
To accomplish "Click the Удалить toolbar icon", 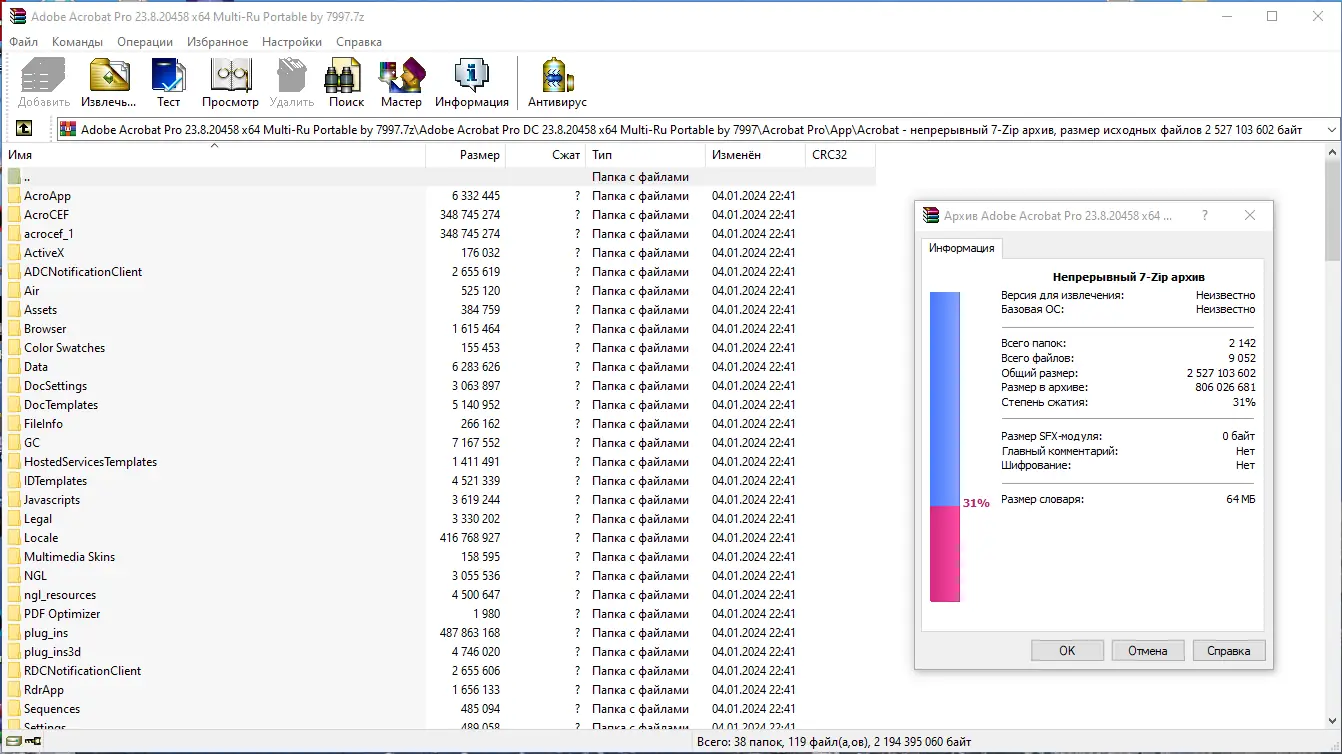I will 291,83.
